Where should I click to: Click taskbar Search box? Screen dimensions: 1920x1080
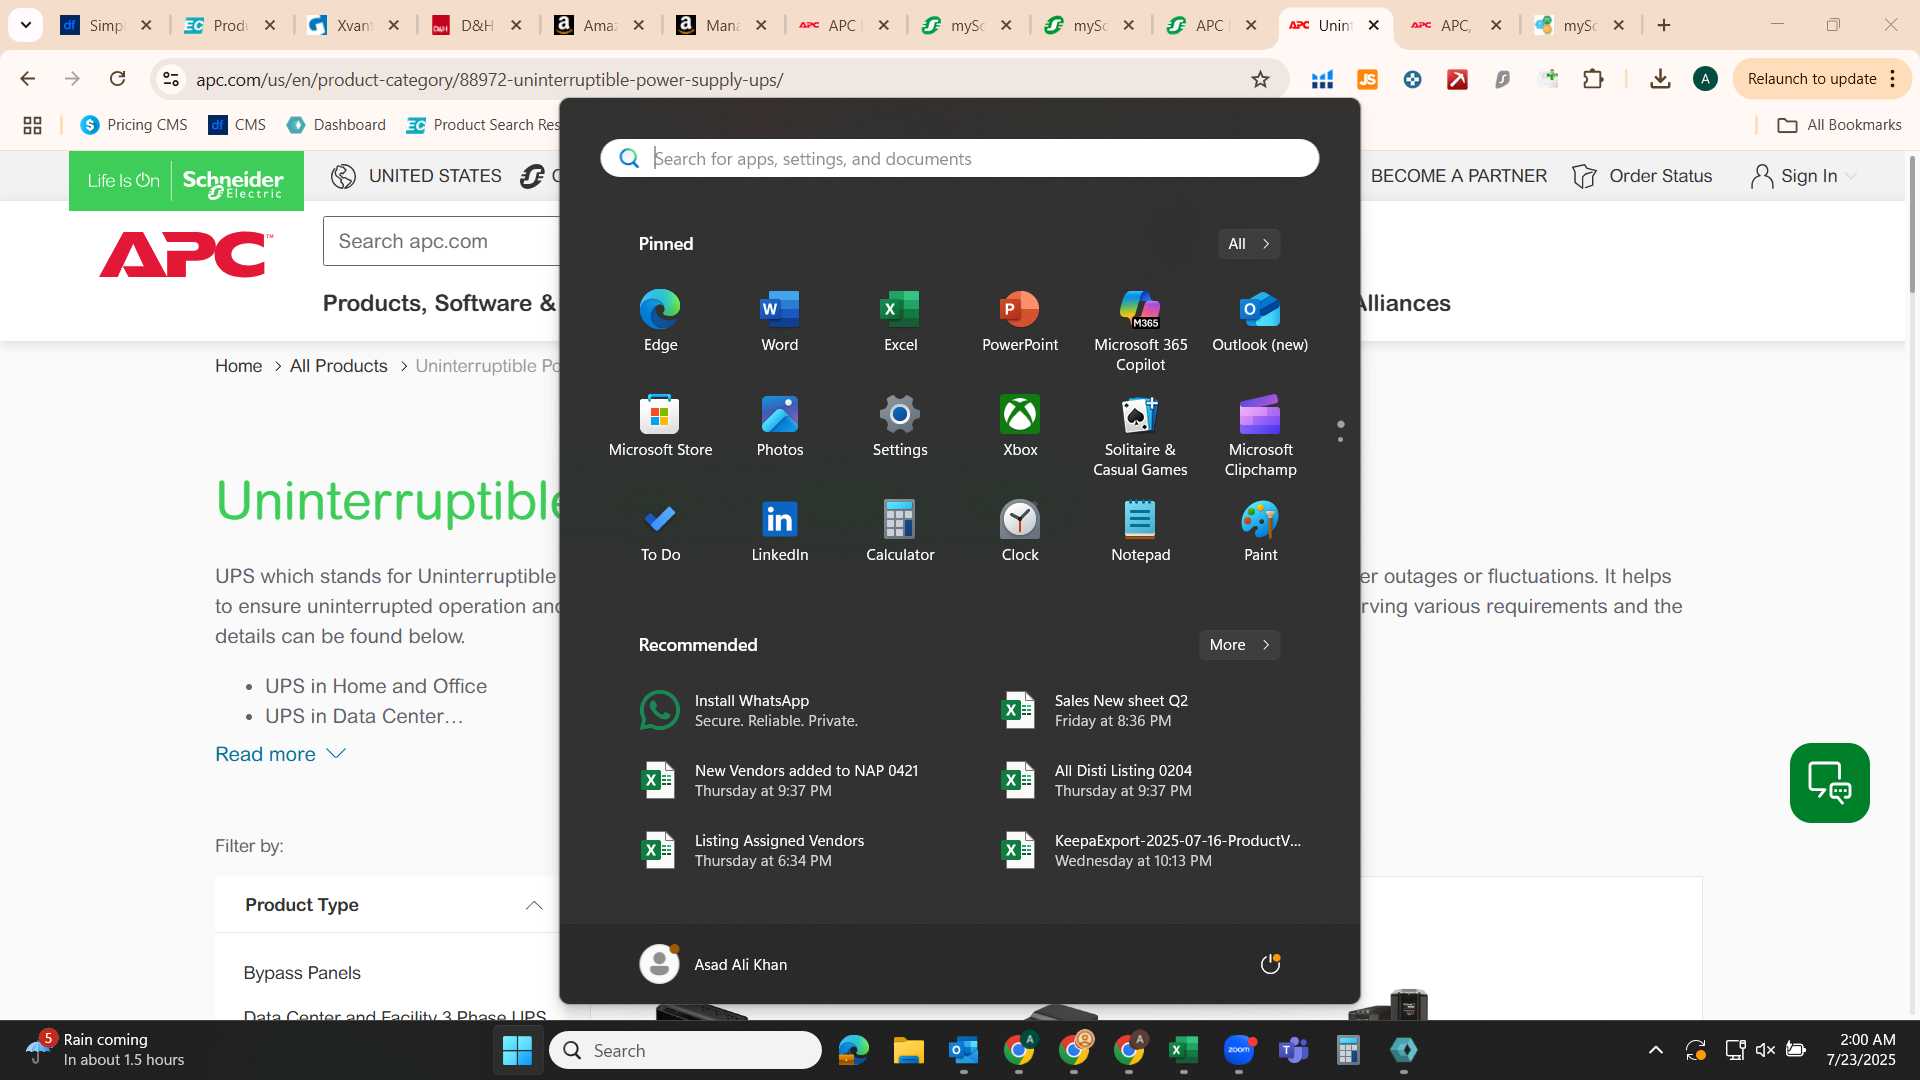pyautogui.click(x=685, y=1050)
